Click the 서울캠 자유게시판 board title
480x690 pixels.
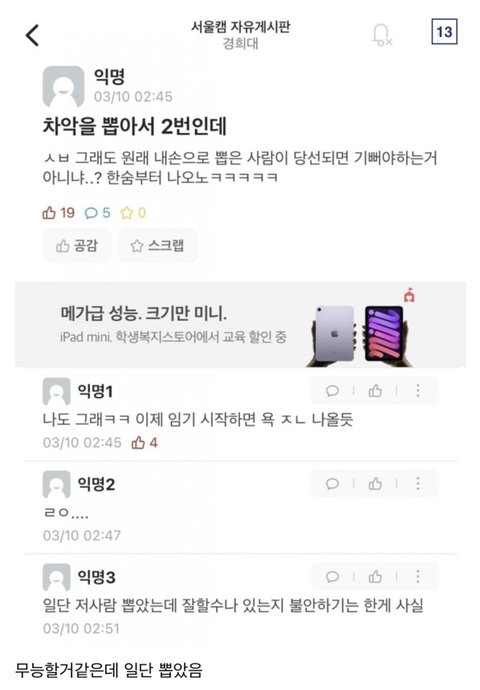coord(241,27)
